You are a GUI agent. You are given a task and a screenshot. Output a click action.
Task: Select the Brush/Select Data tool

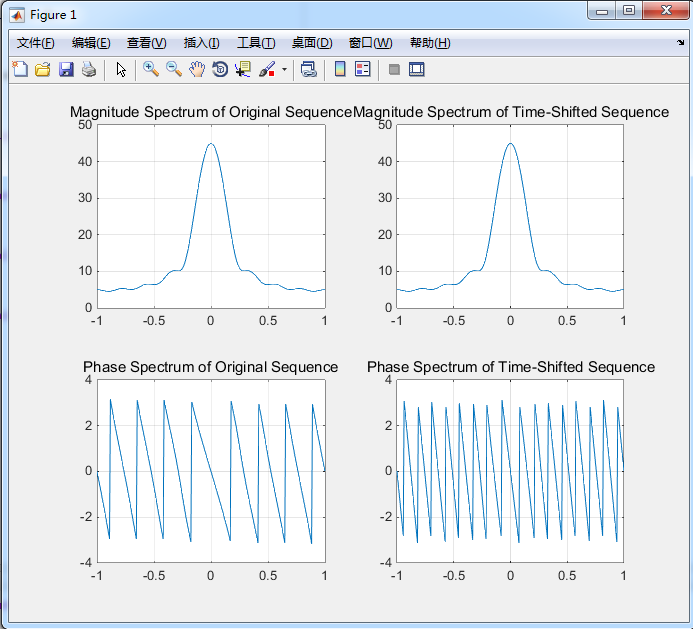(x=267, y=69)
